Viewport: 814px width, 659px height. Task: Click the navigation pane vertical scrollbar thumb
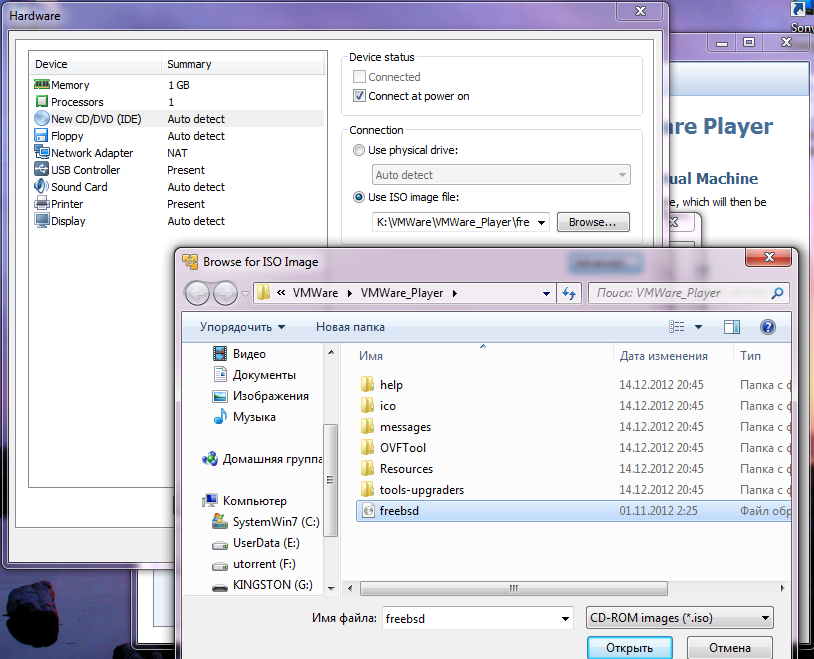(x=330, y=480)
